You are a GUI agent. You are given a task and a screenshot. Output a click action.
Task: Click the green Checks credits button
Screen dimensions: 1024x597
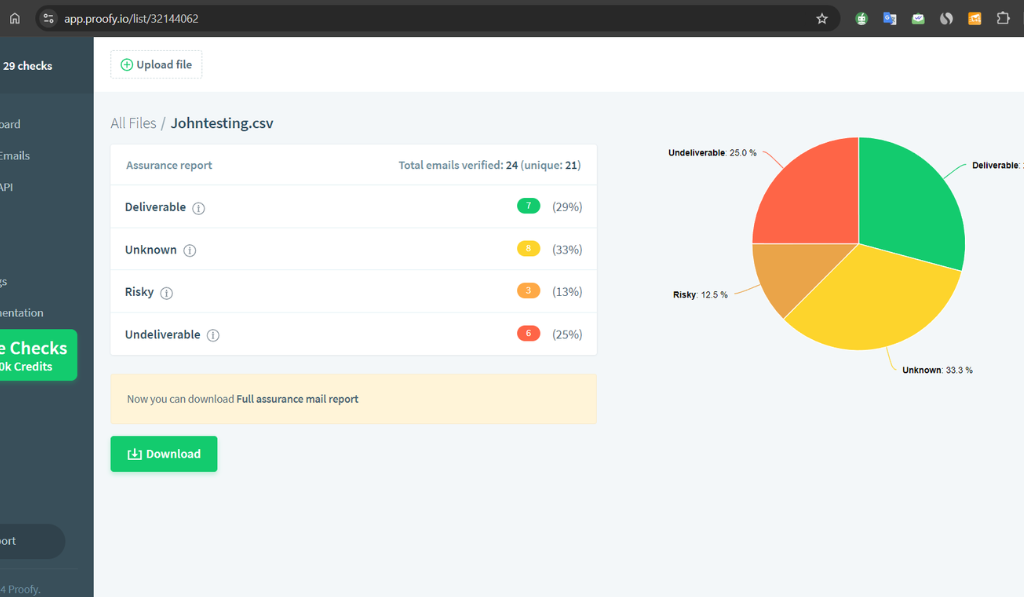39,355
